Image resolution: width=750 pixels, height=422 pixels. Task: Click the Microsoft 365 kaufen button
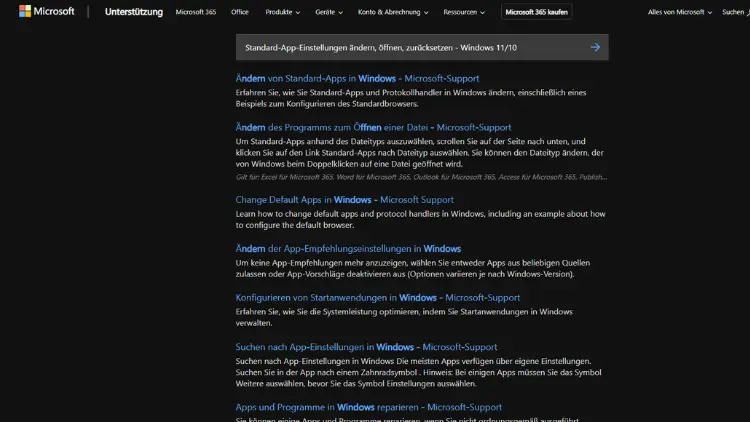tap(536, 12)
